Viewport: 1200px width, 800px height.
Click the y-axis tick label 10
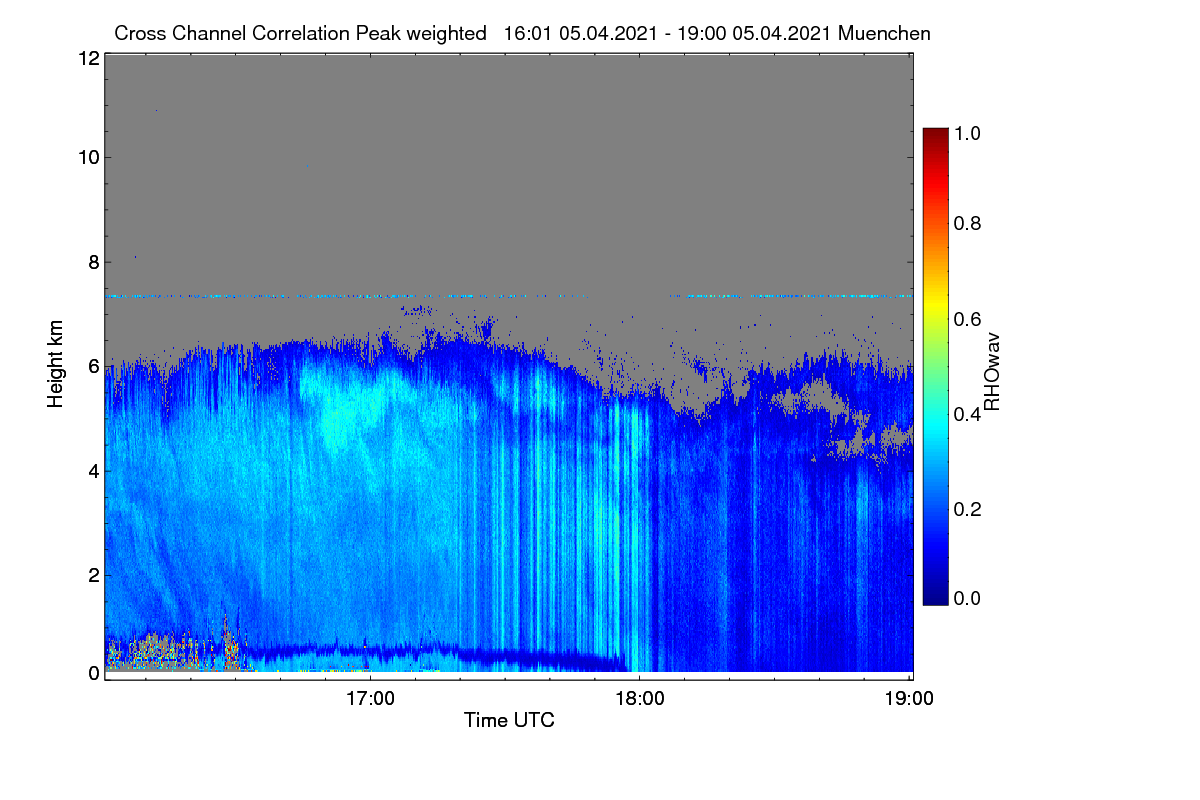(x=87, y=157)
